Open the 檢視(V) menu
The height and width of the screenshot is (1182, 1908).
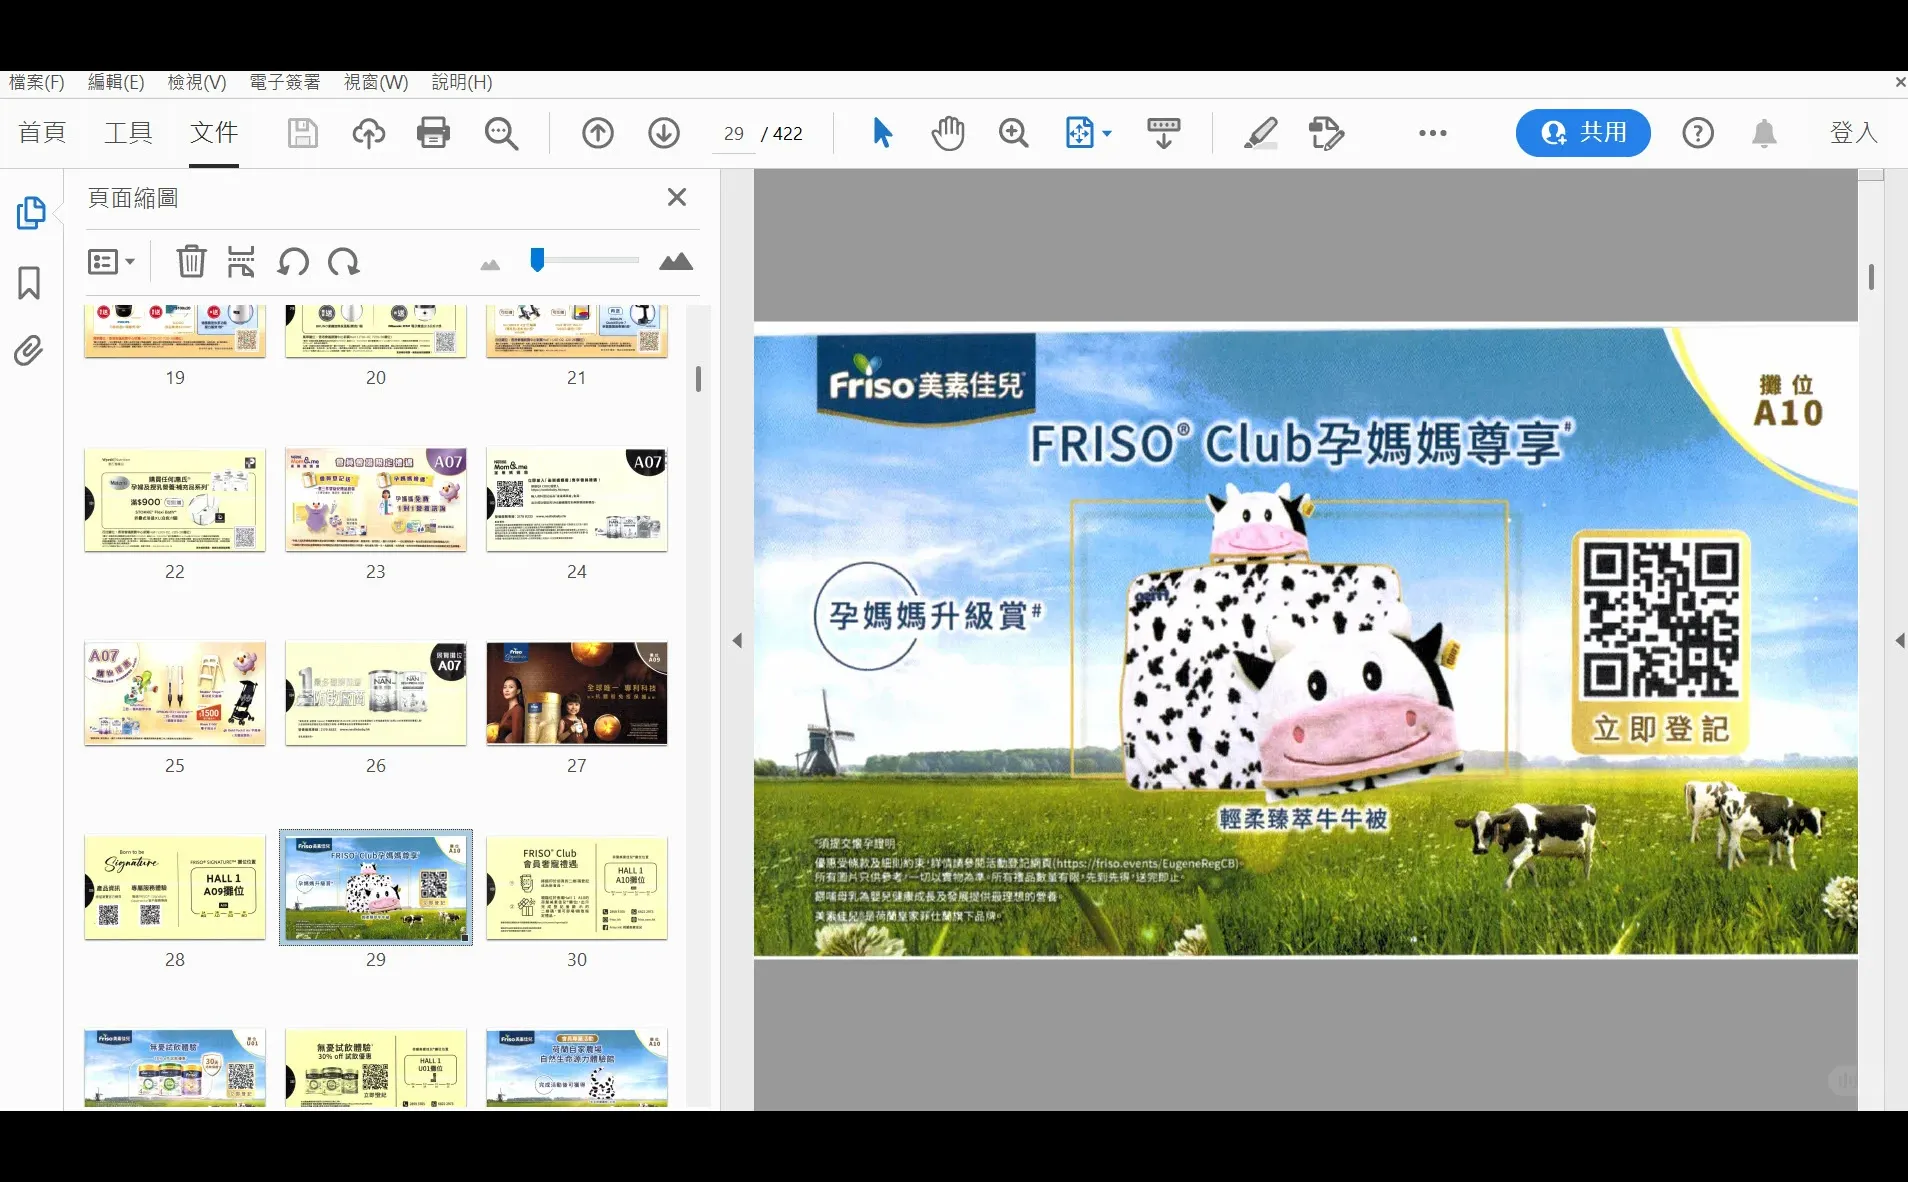(197, 82)
